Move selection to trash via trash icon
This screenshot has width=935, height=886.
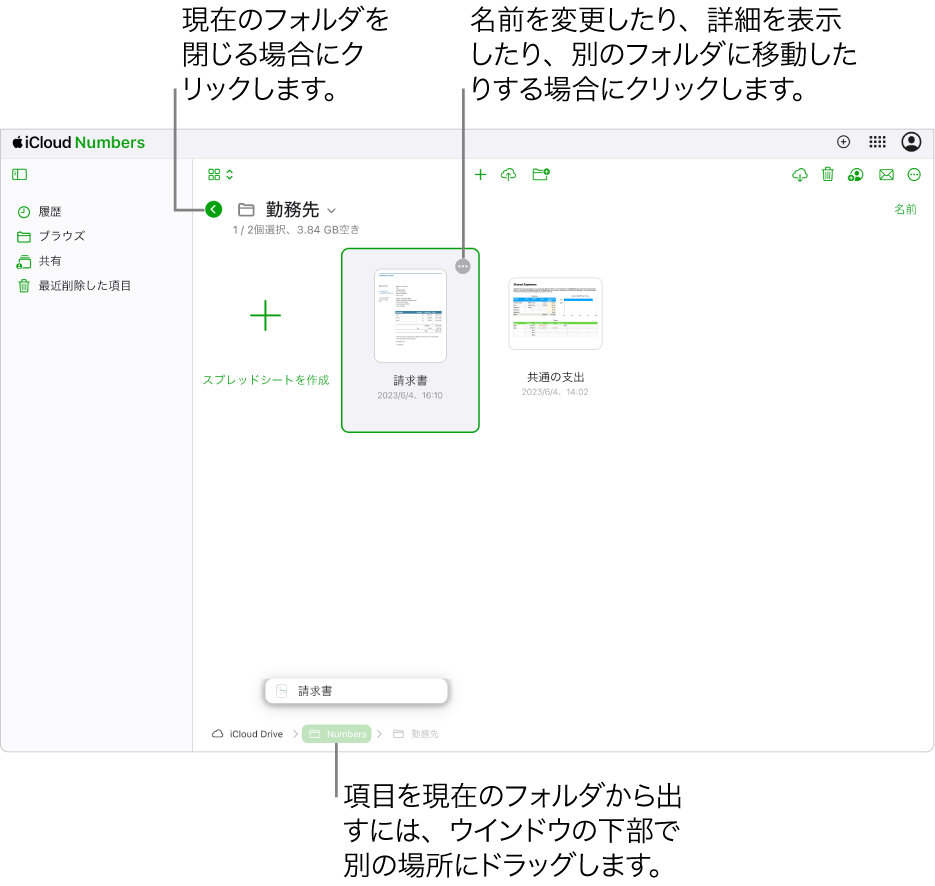[x=827, y=174]
